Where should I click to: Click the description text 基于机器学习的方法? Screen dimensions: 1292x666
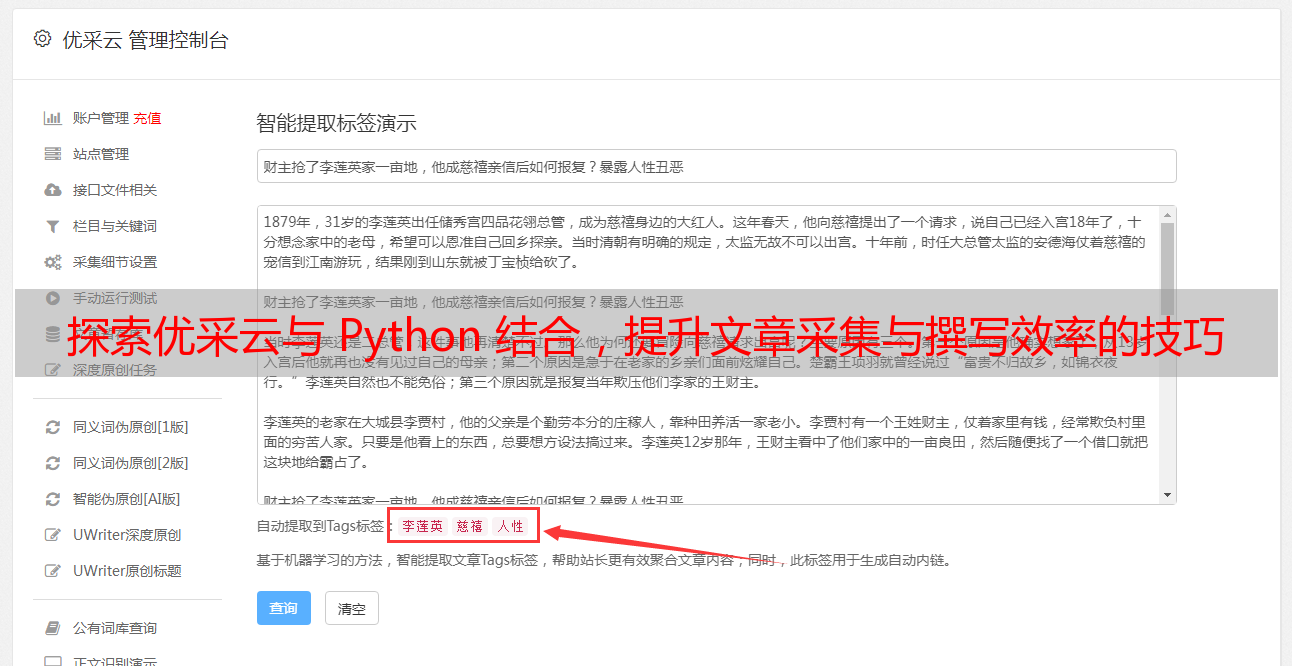(x=604, y=560)
